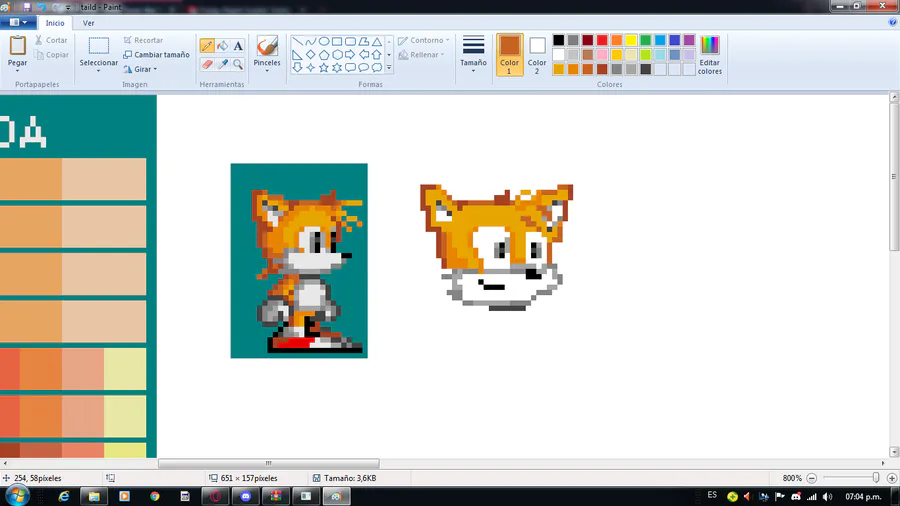Choose the straight Line shape
The image size is (900, 506).
[x=297, y=41]
